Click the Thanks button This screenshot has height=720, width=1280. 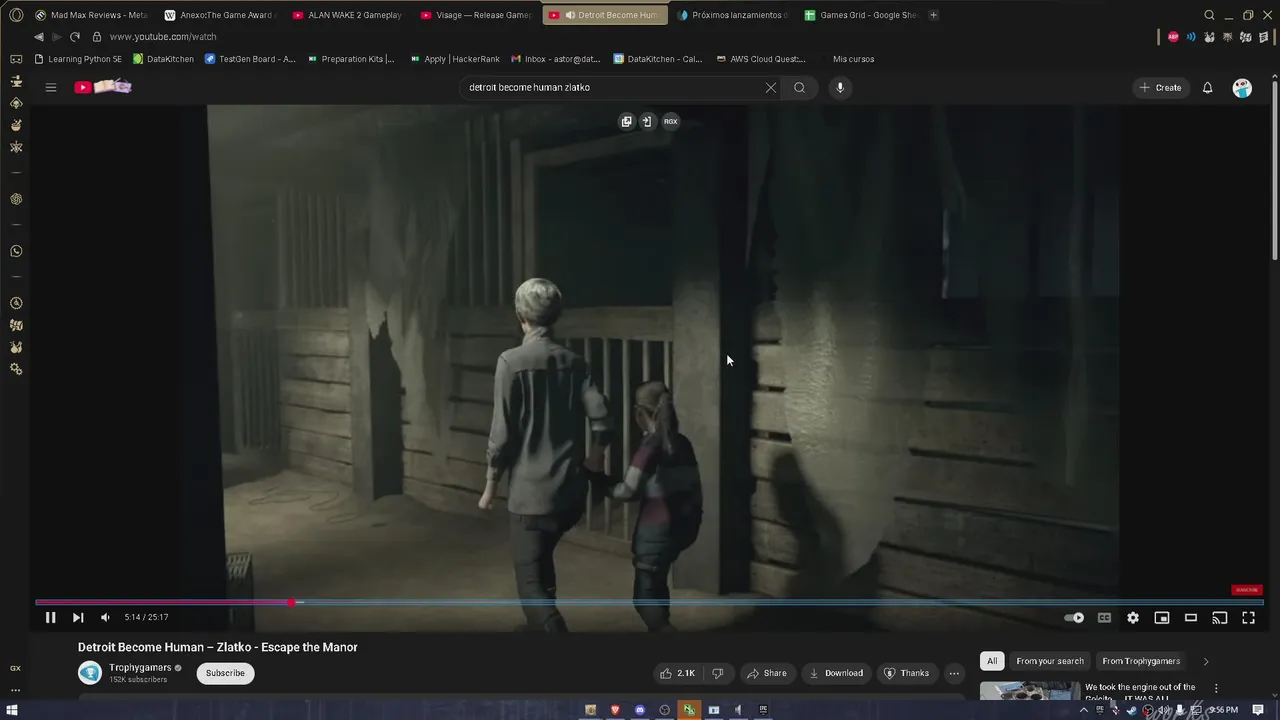click(x=906, y=673)
